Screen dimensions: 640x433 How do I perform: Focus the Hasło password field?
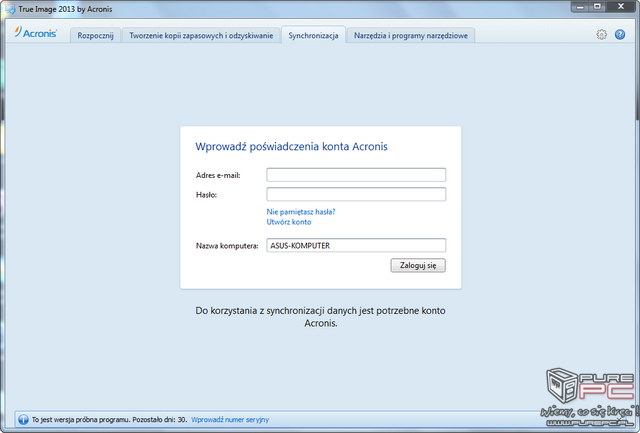coord(356,194)
